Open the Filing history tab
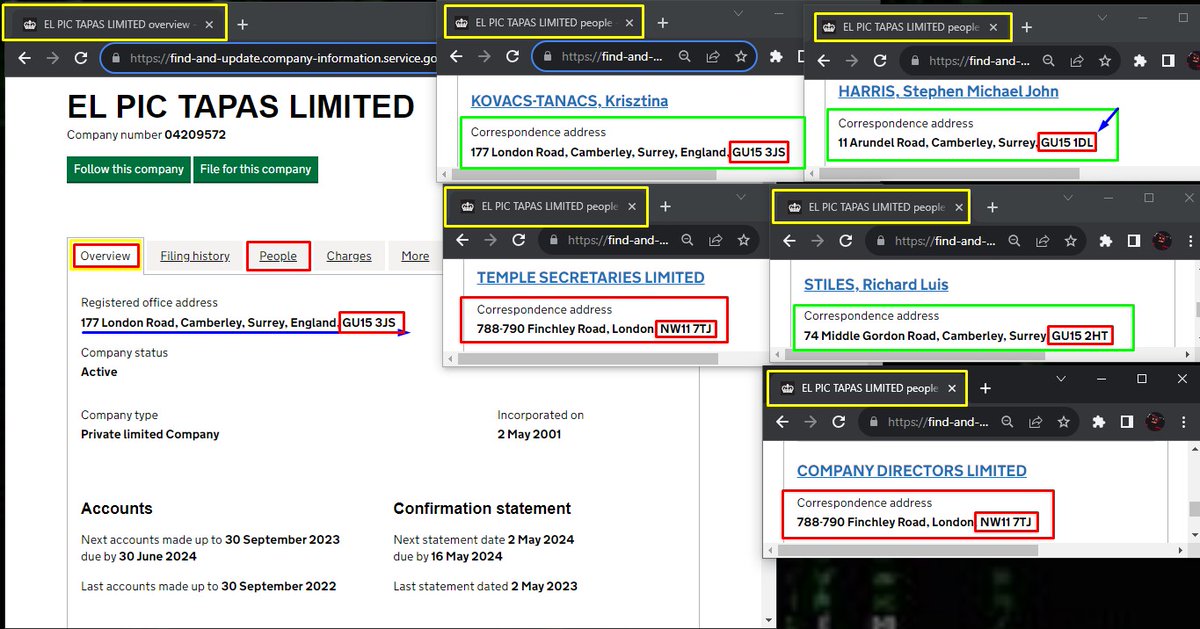 point(195,256)
